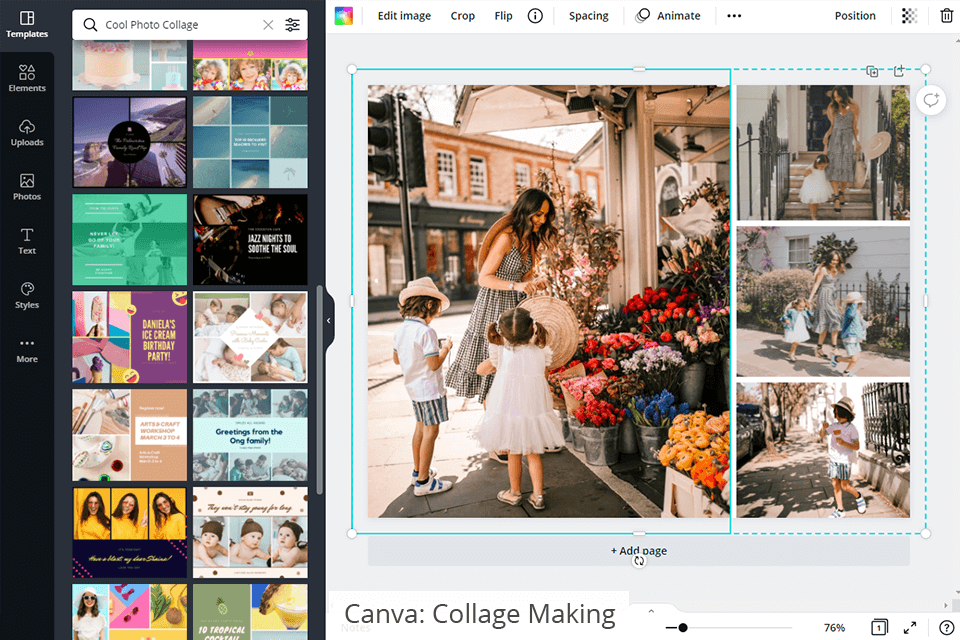
Task: Click the Animate button
Action: (668, 16)
